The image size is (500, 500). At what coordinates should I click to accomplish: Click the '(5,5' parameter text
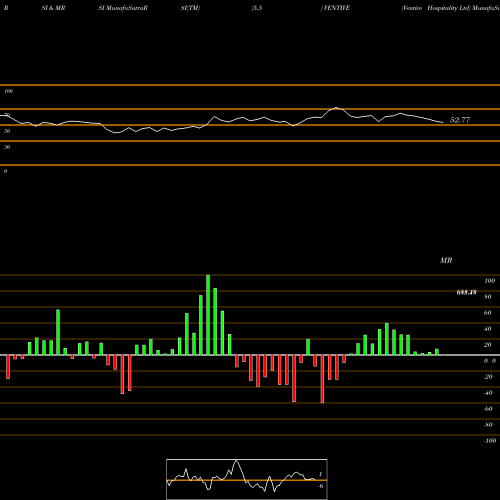257,8
